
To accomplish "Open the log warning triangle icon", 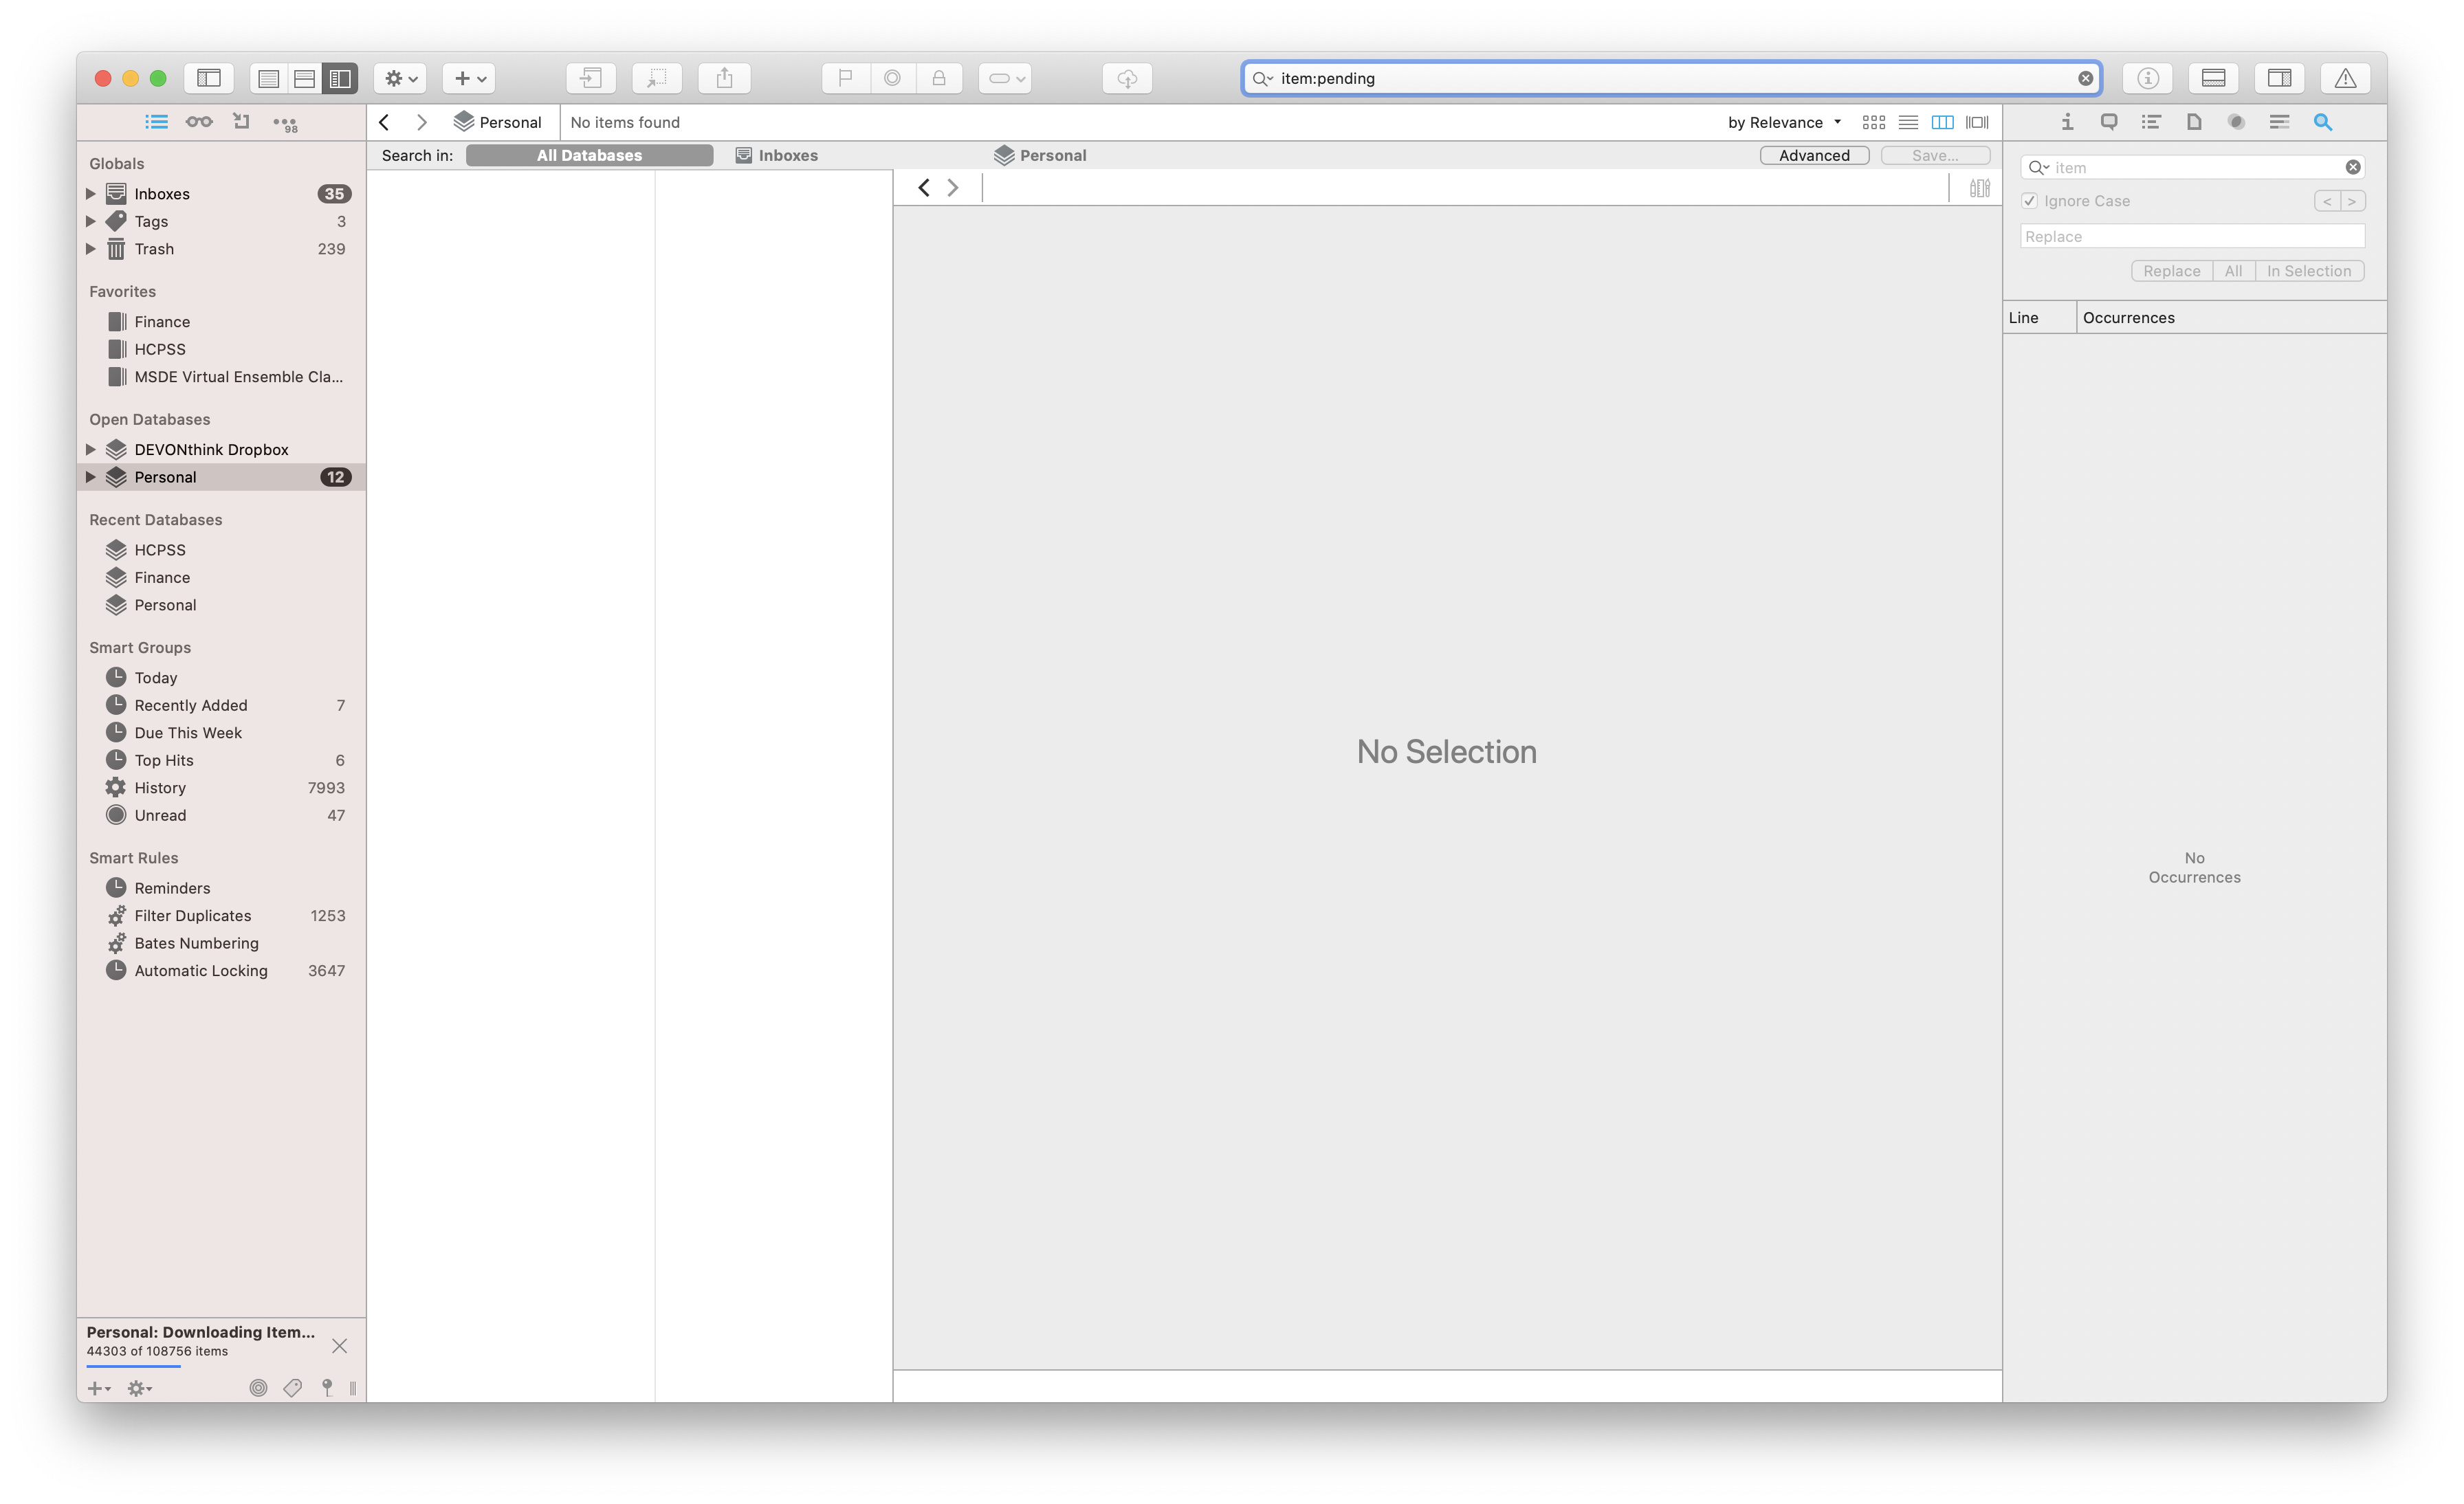I will (2345, 78).
